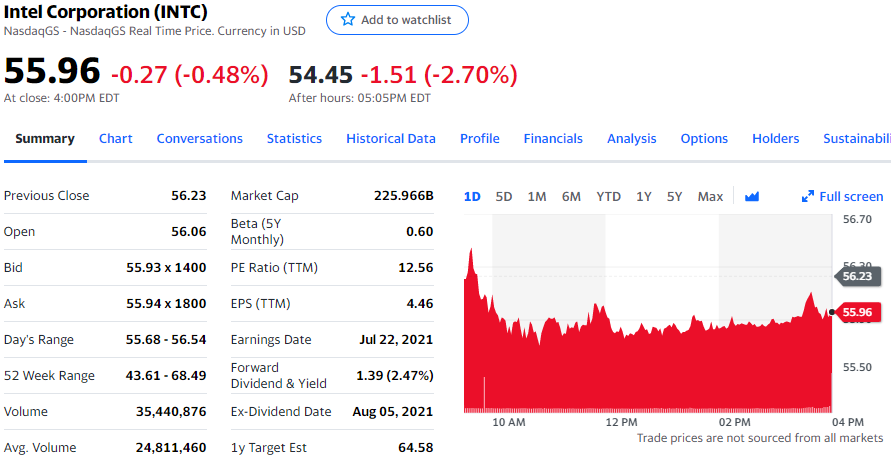Click the chart type mountain icon
Image resolution: width=891 pixels, height=459 pixels.
pyautogui.click(x=752, y=197)
